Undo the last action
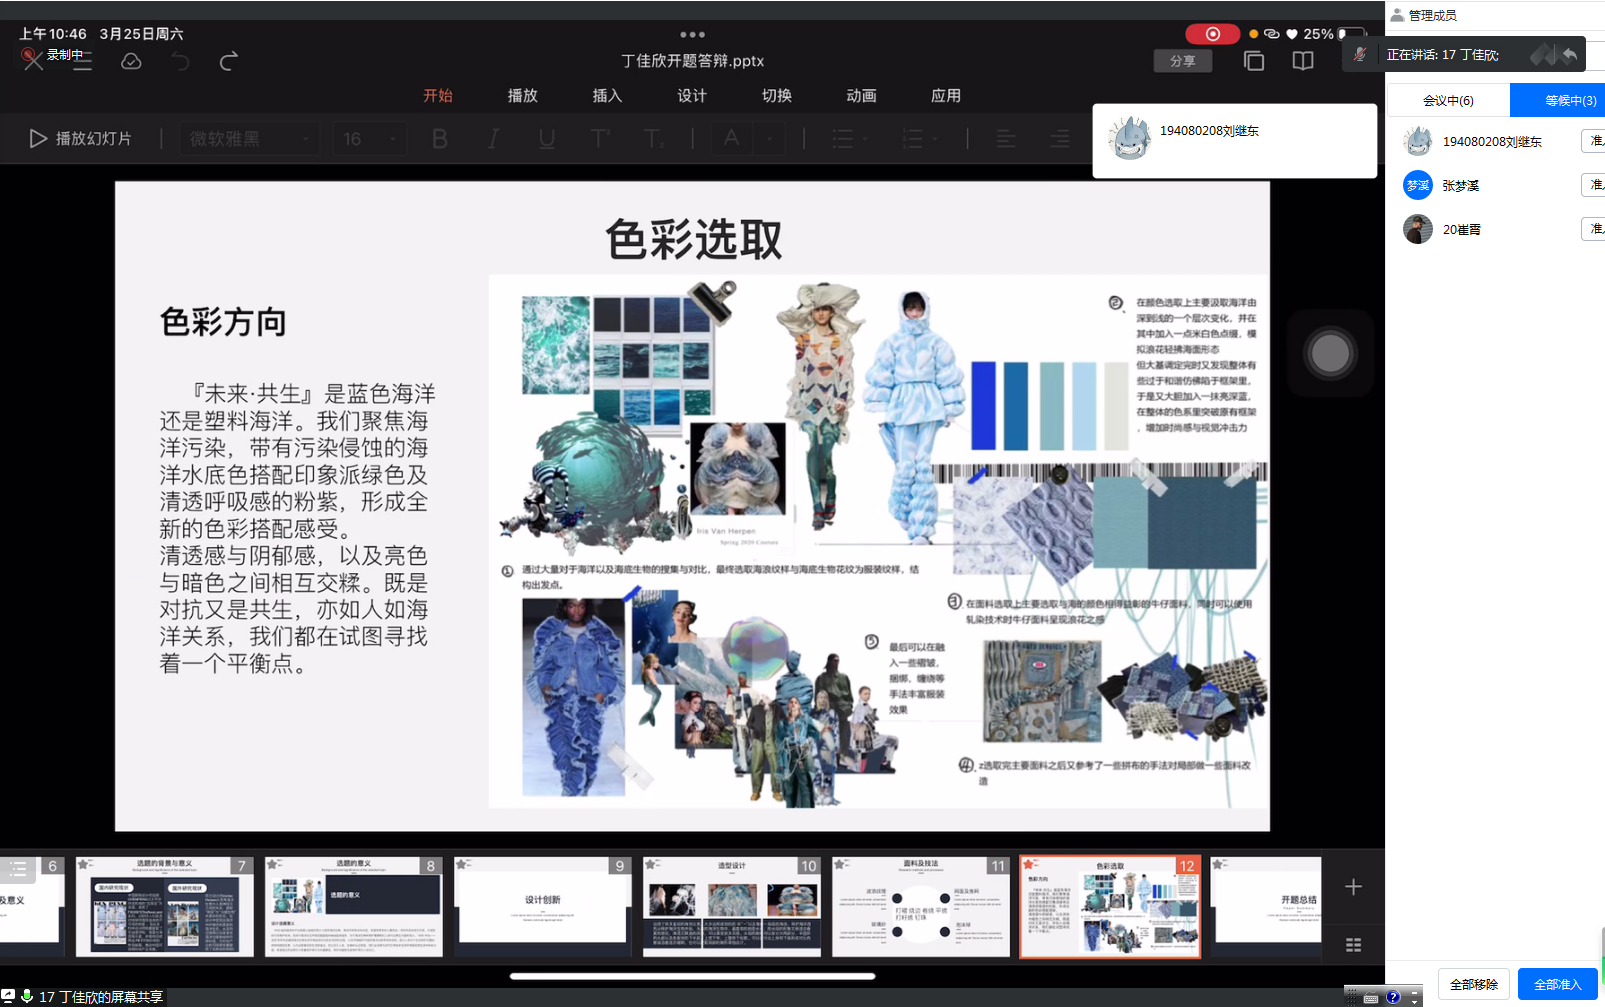This screenshot has width=1605, height=1007. click(x=180, y=62)
